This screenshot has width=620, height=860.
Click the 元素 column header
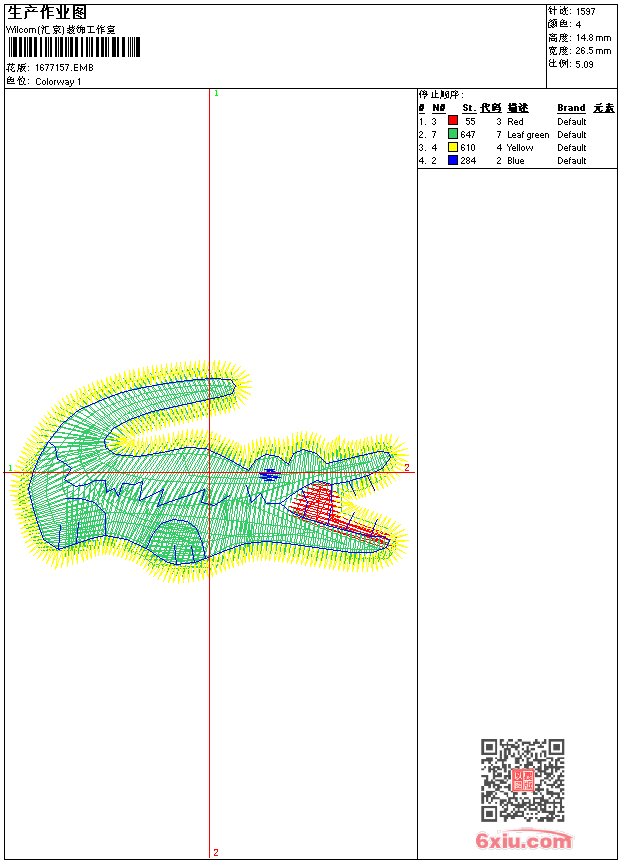[604, 108]
